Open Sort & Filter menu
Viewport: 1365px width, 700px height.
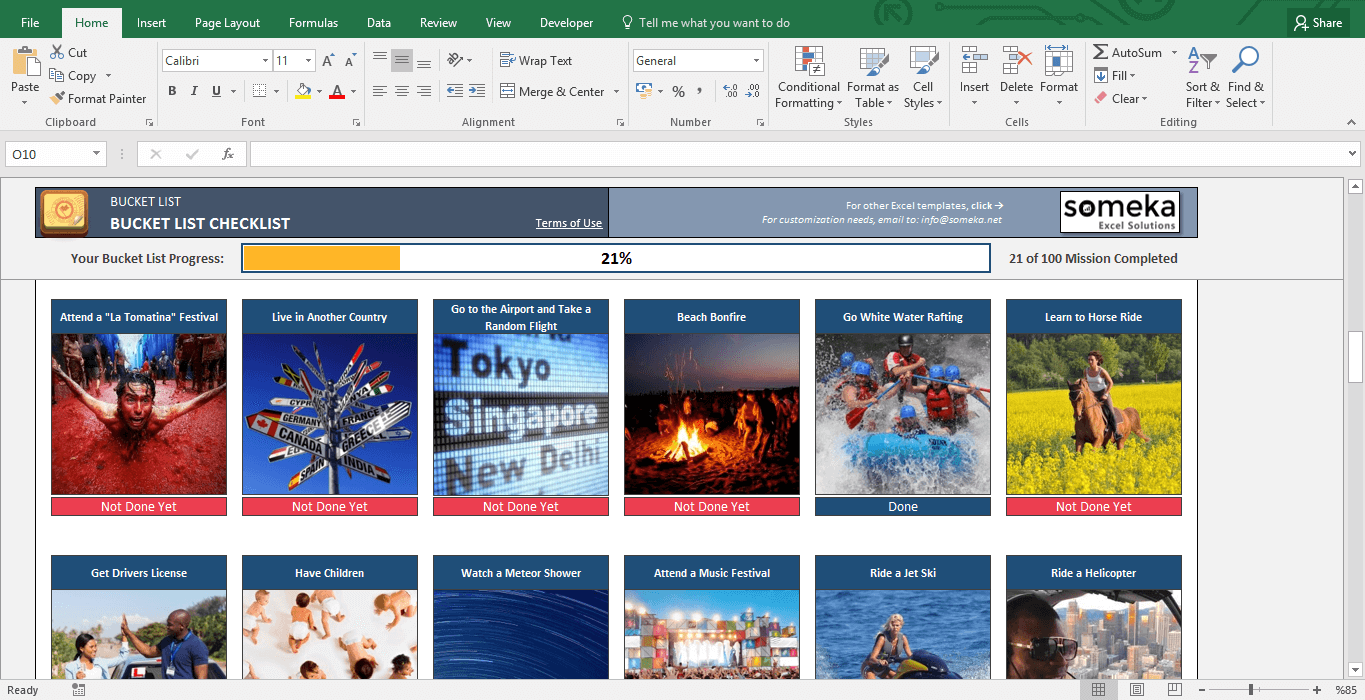point(1202,78)
